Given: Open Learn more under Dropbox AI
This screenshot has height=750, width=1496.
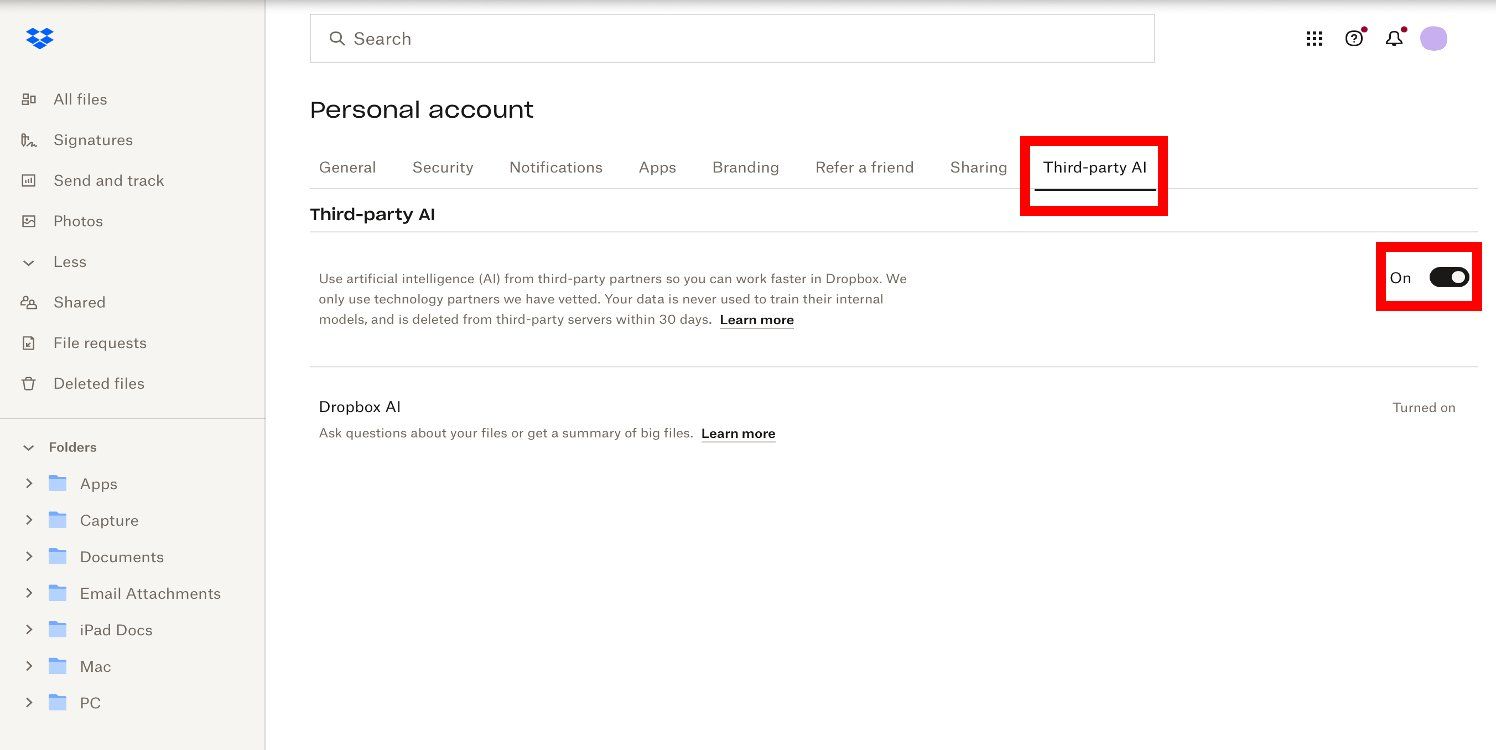Looking at the screenshot, I should (x=738, y=433).
